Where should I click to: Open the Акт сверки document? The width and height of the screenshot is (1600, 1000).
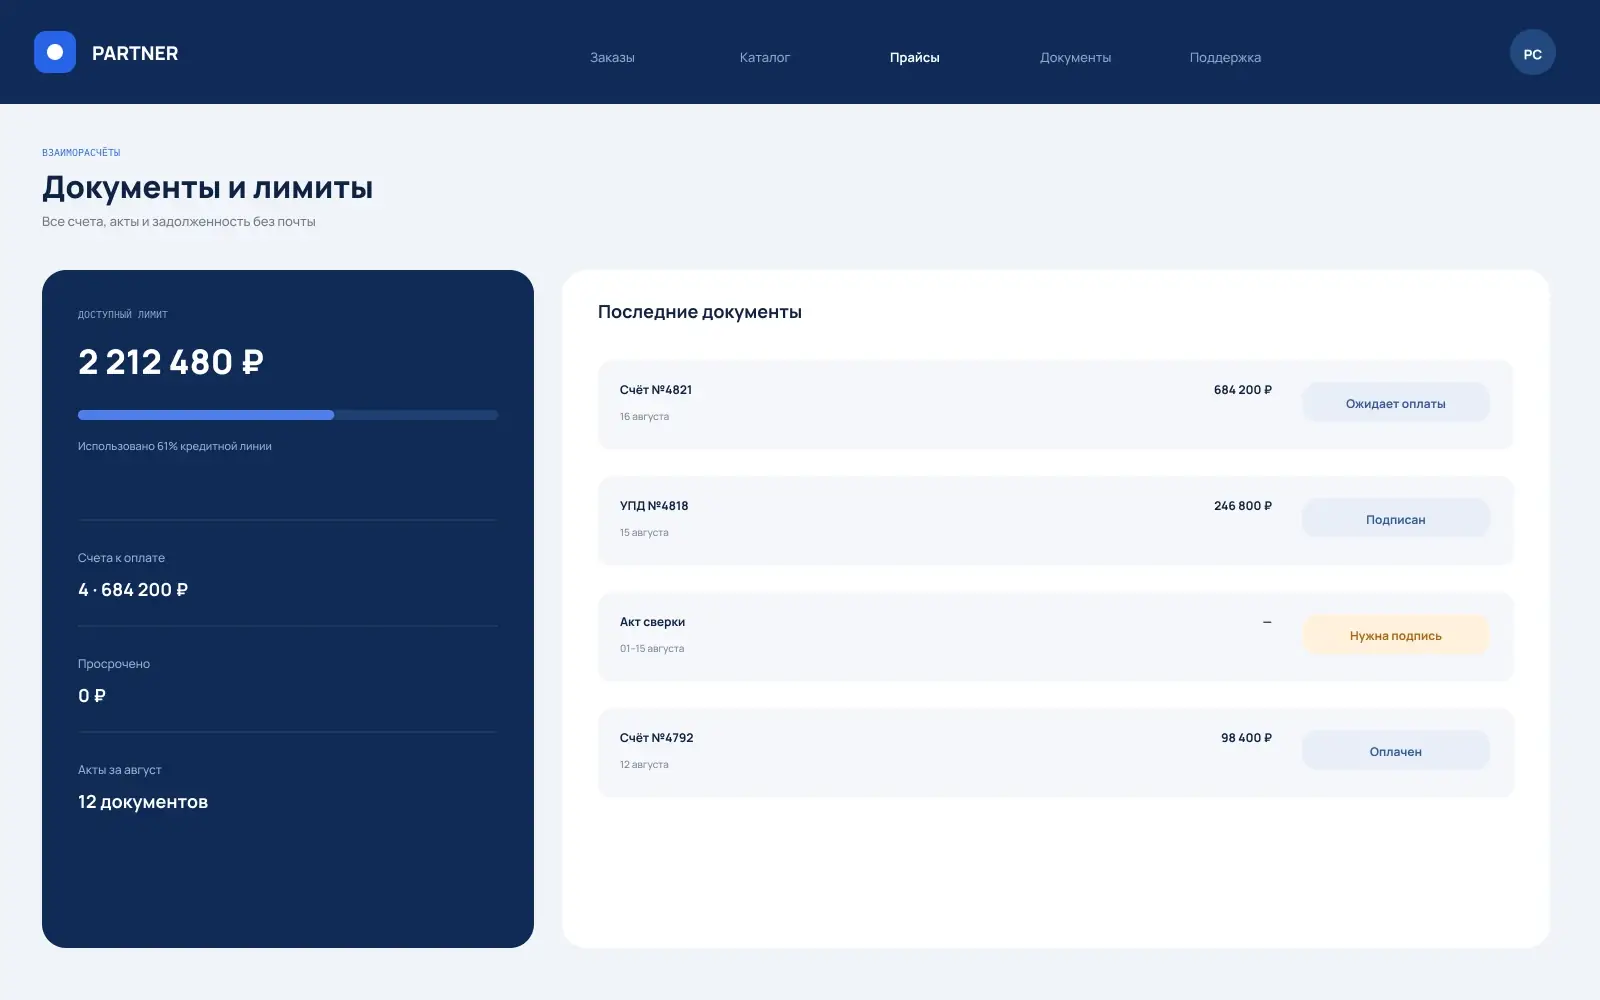[x=1055, y=636]
